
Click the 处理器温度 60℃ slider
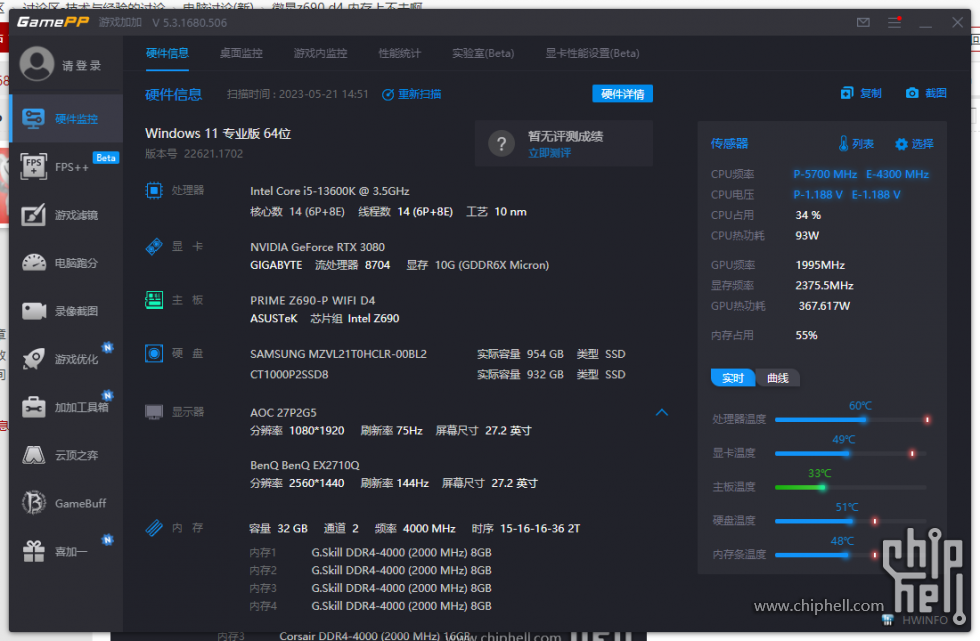852,420
